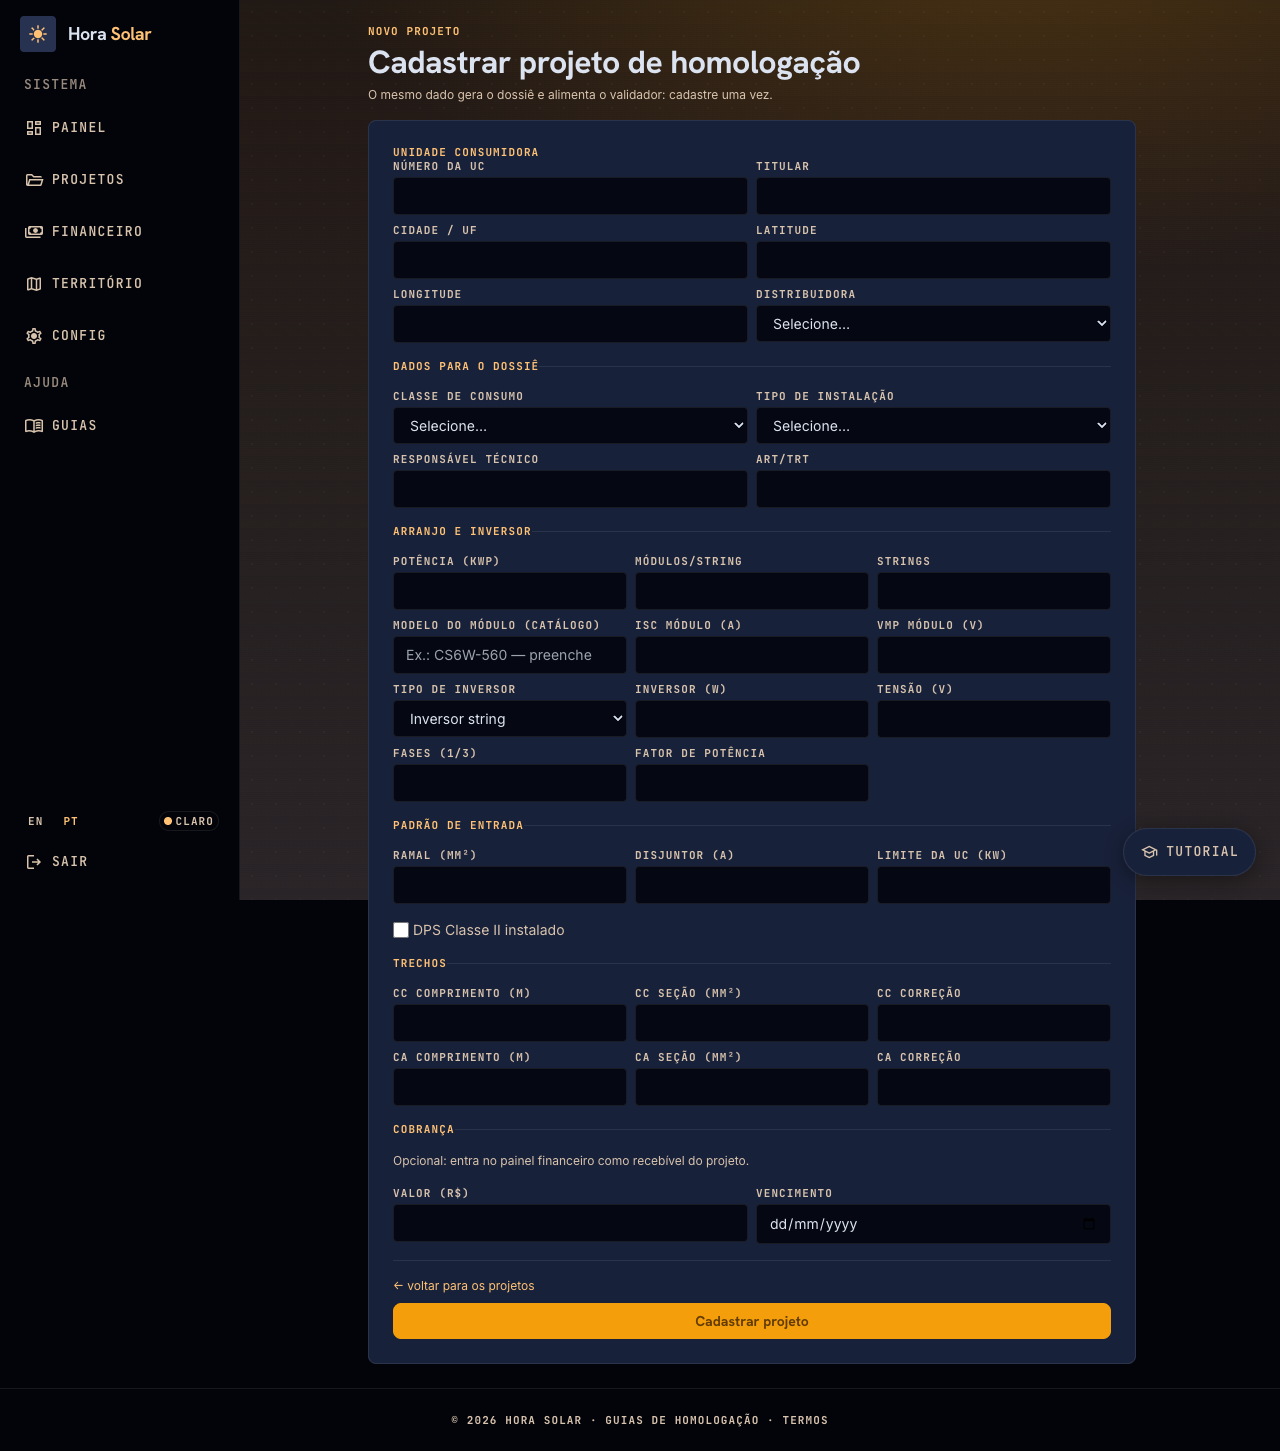Submit with Cadastrar projeto button

pos(752,1321)
